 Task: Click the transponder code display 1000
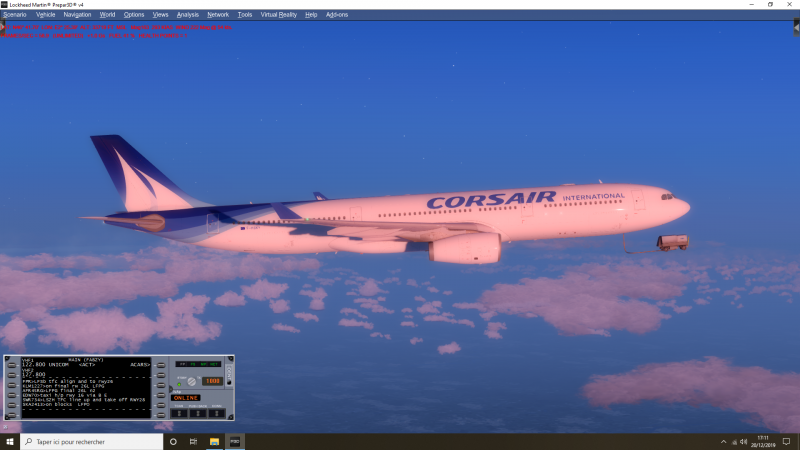(x=213, y=381)
